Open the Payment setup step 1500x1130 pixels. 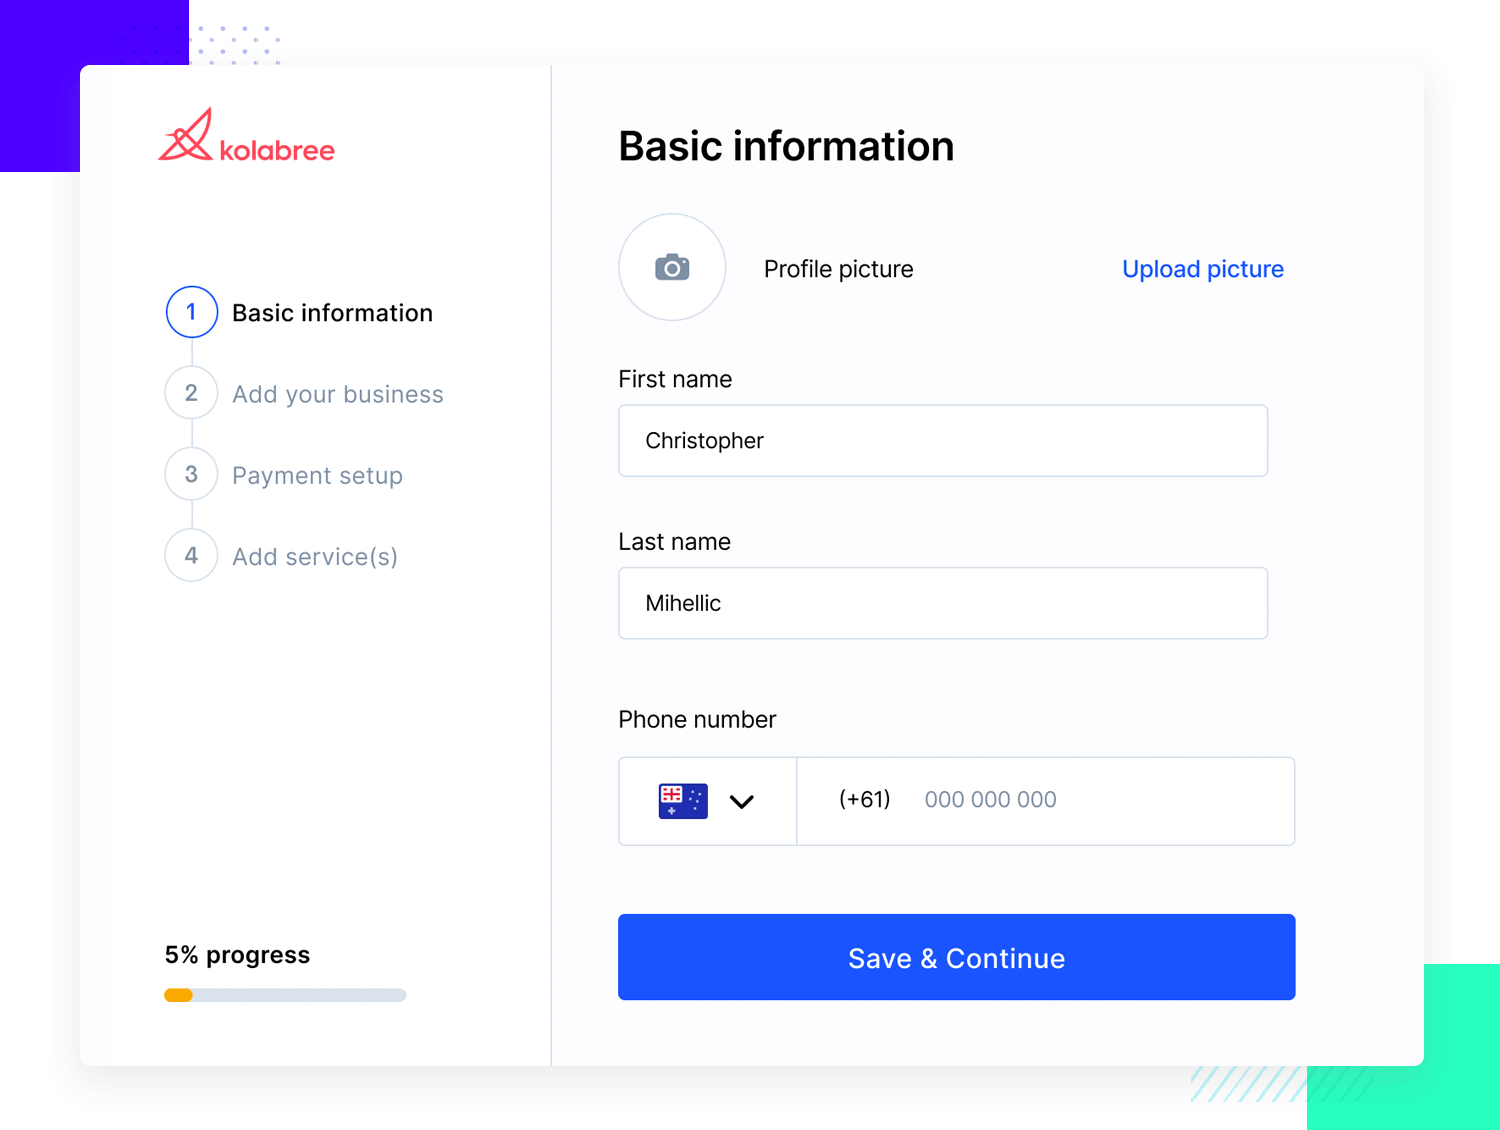[x=317, y=475]
